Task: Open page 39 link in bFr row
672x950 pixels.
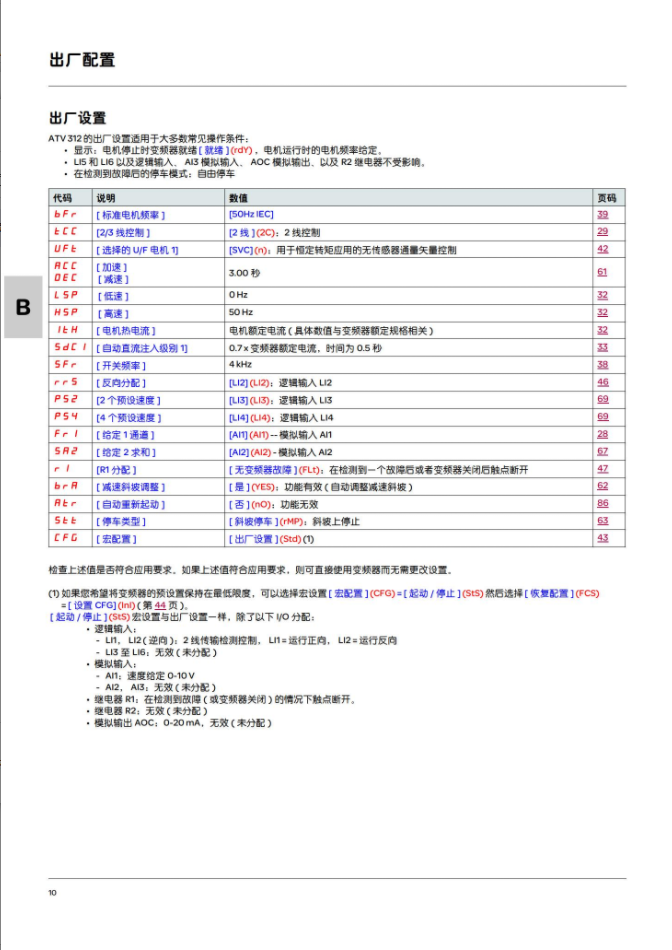Action: (x=602, y=215)
